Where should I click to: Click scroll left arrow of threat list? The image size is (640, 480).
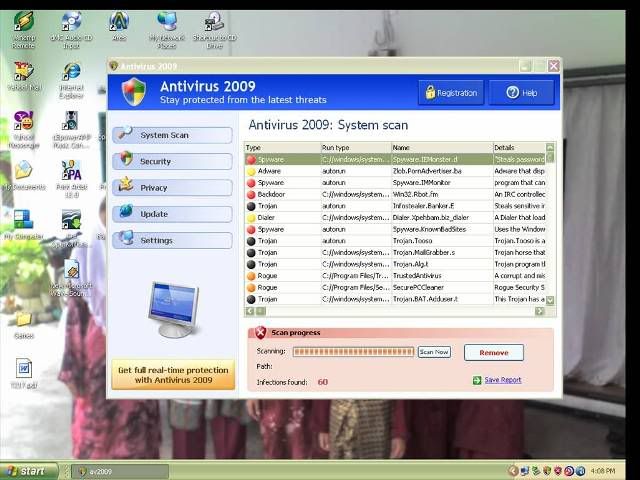(x=250, y=311)
